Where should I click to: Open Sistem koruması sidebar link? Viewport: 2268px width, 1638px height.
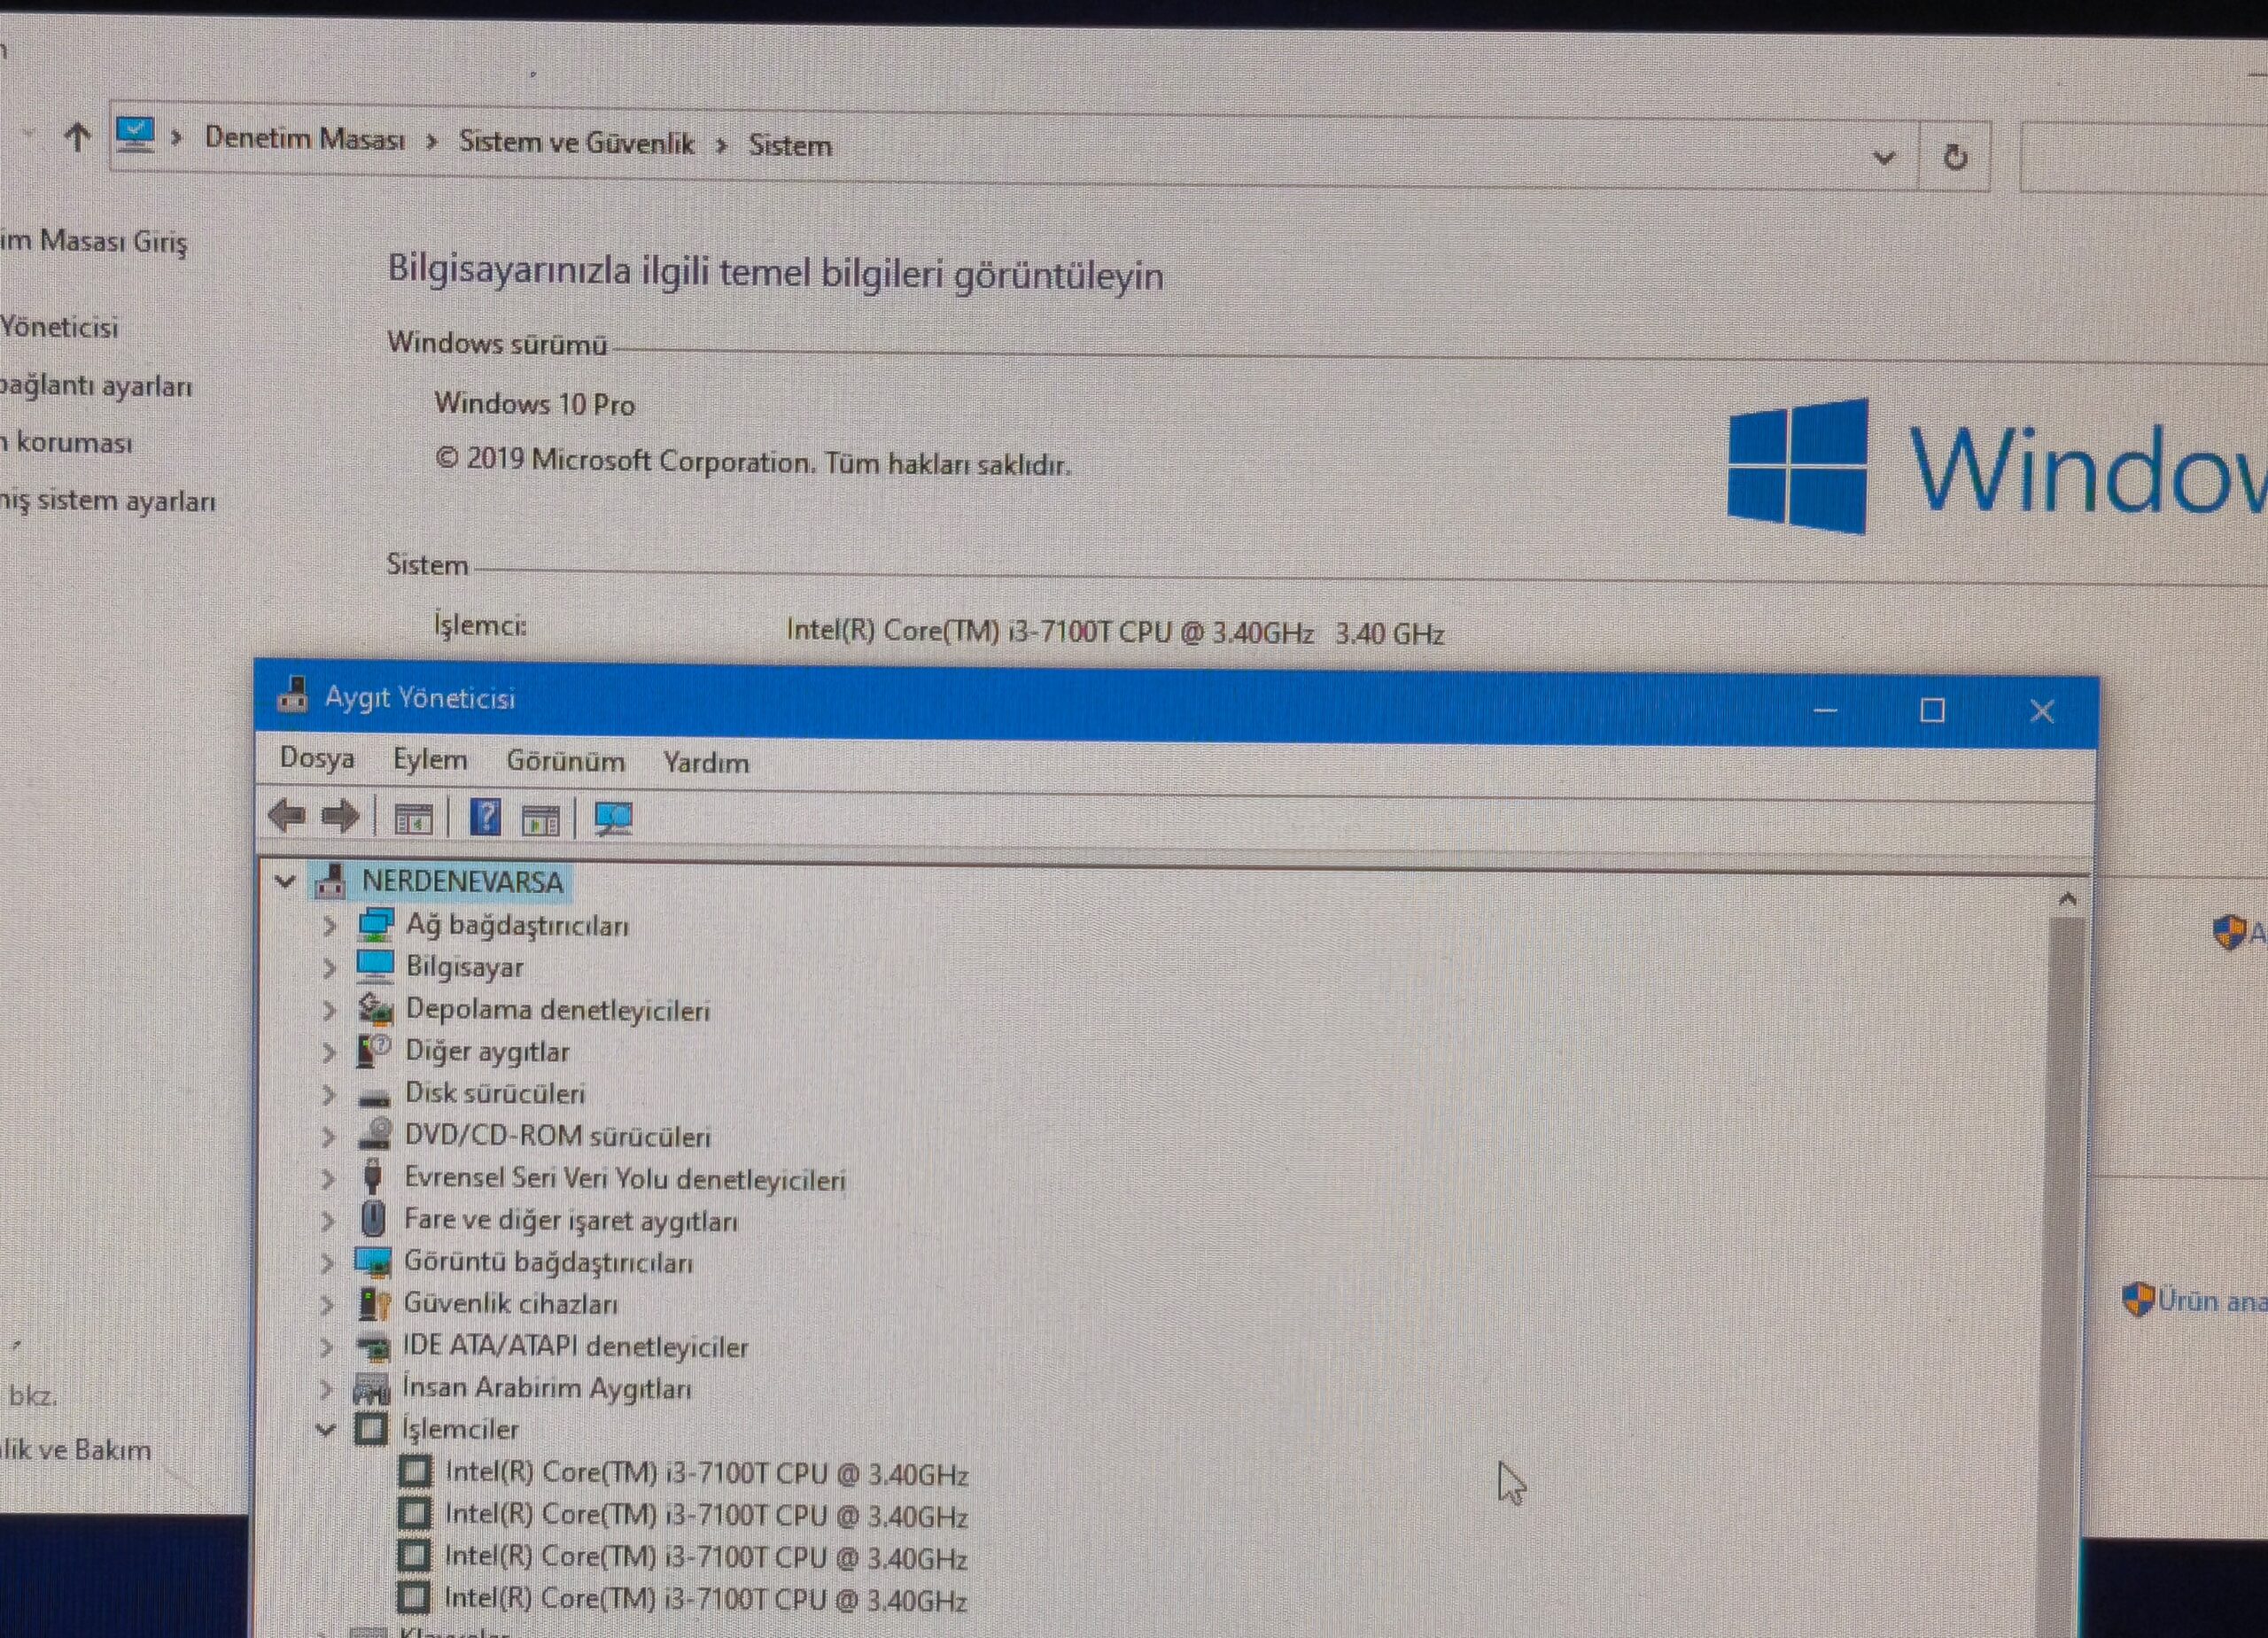click(x=66, y=442)
